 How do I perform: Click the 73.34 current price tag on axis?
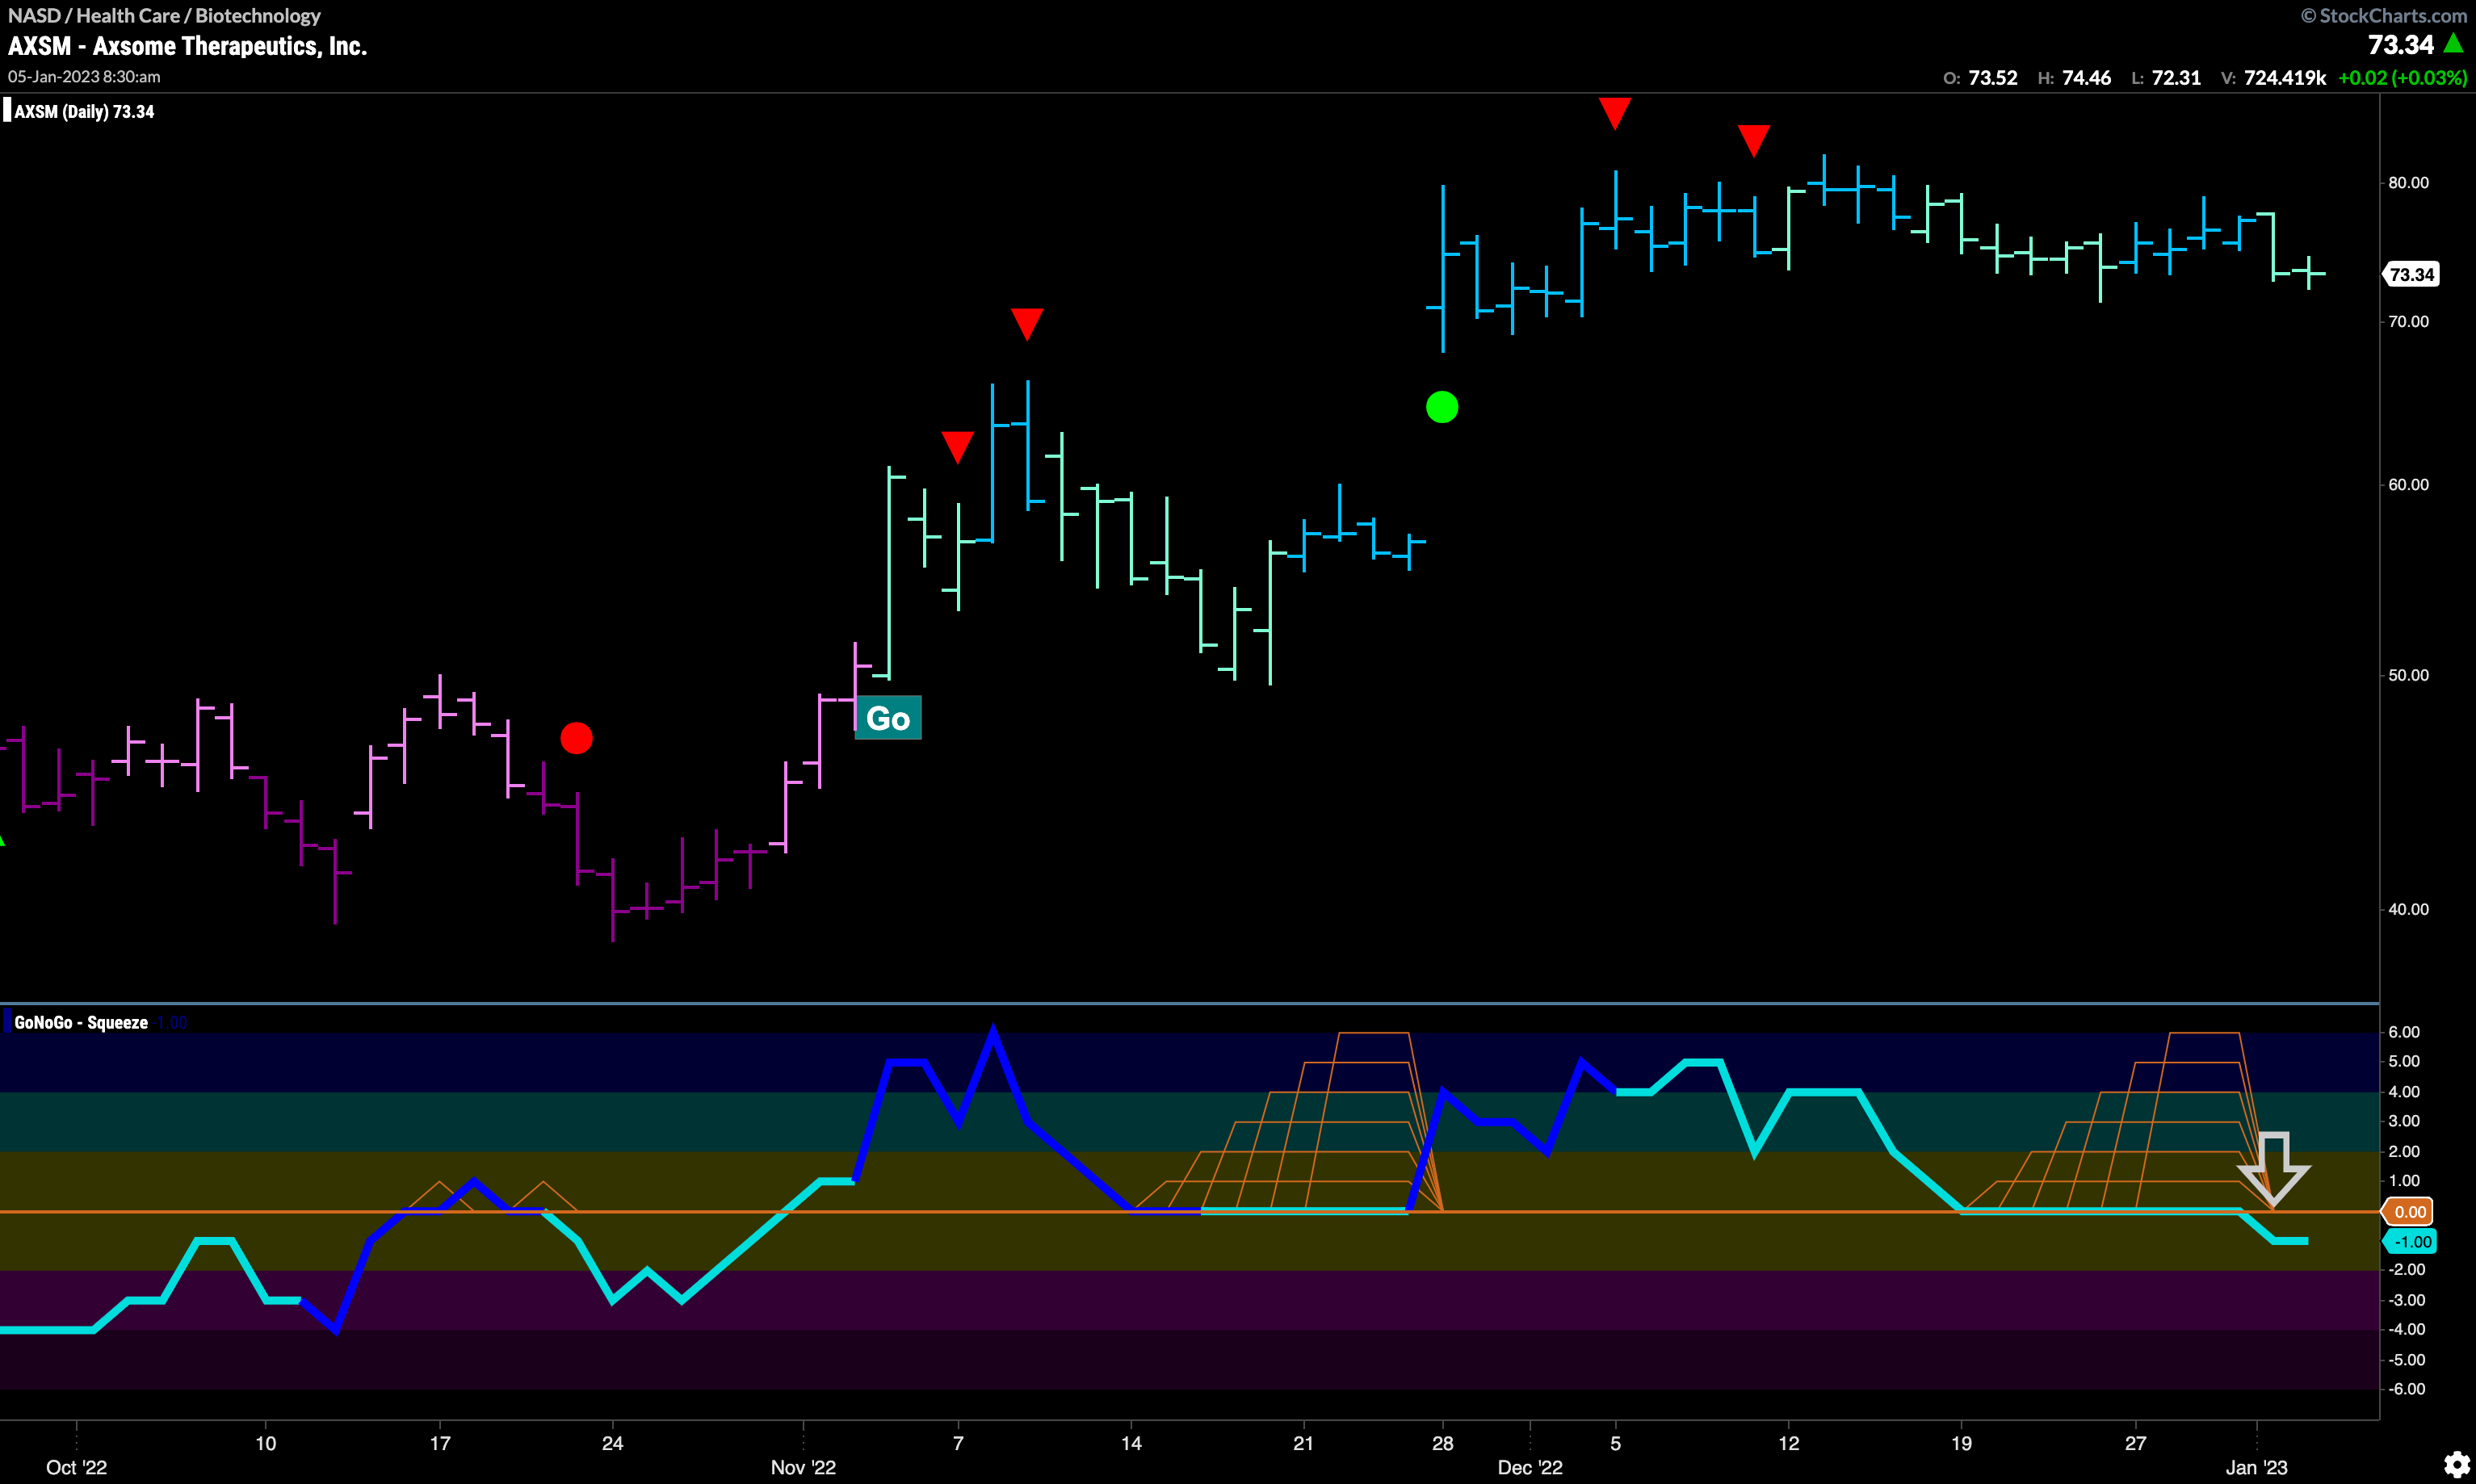(2411, 274)
